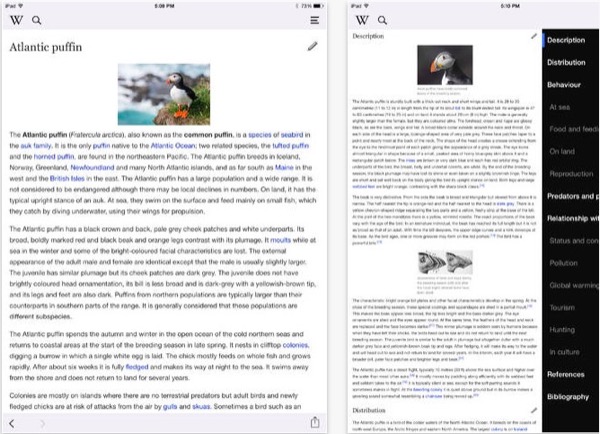The image size is (600, 434).
Task: Select Reproduction in the contents sidebar
Action: [571, 174]
